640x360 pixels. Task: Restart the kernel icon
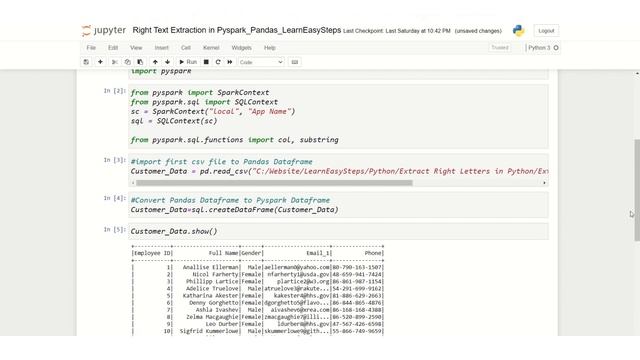(x=218, y=62)
